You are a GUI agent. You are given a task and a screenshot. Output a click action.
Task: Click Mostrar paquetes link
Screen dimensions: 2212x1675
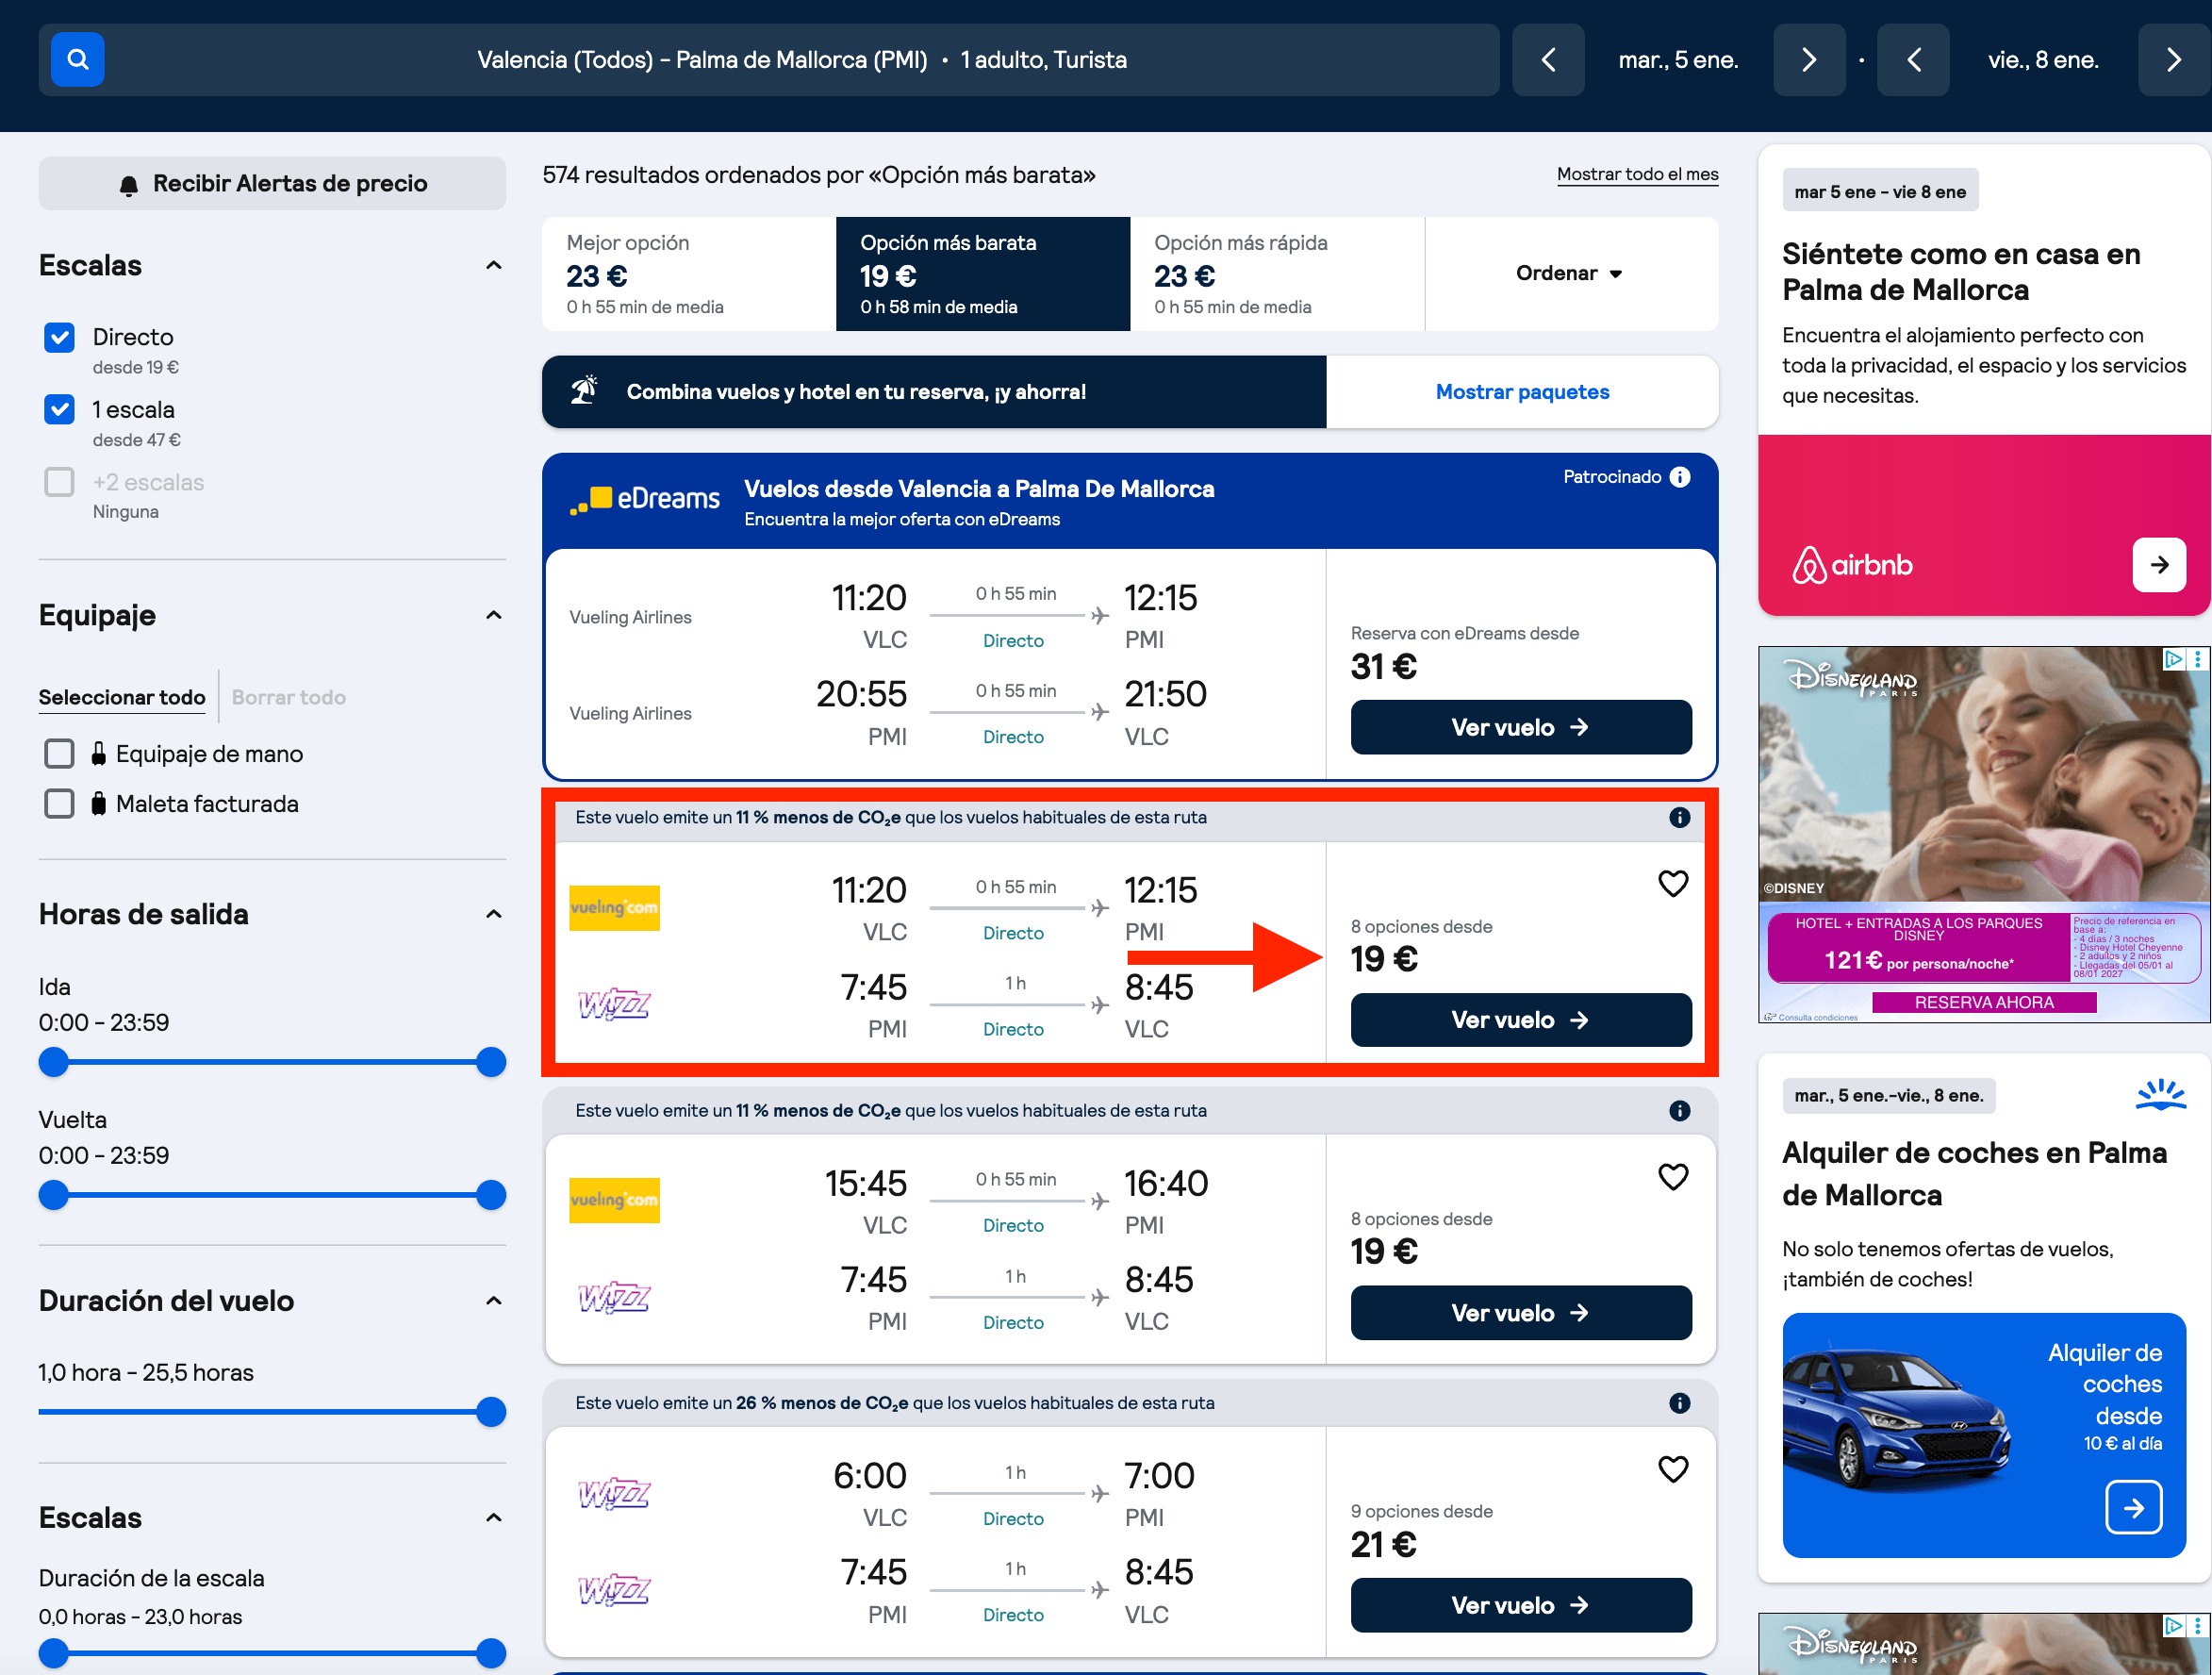[x=1522, y=392]
